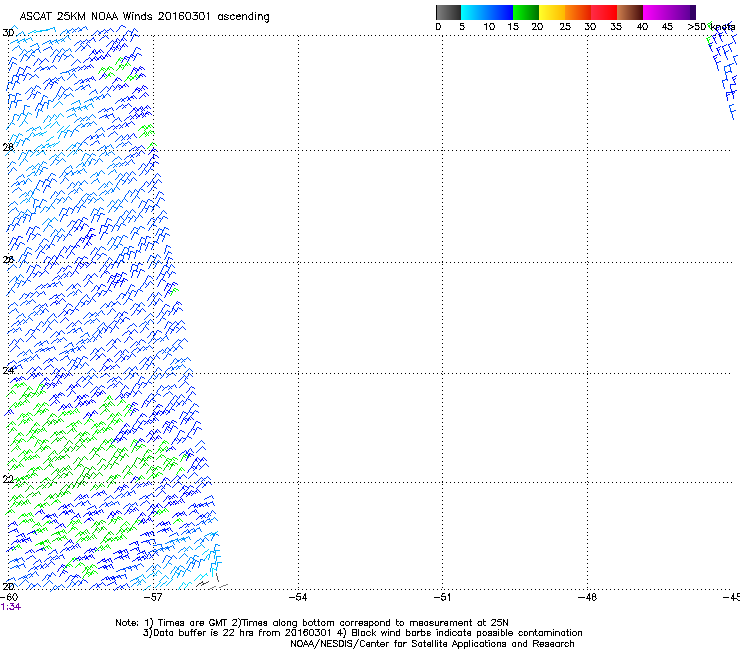Click the longitude label '-60'
The image size is (740, 650).
tap(9, 597)
